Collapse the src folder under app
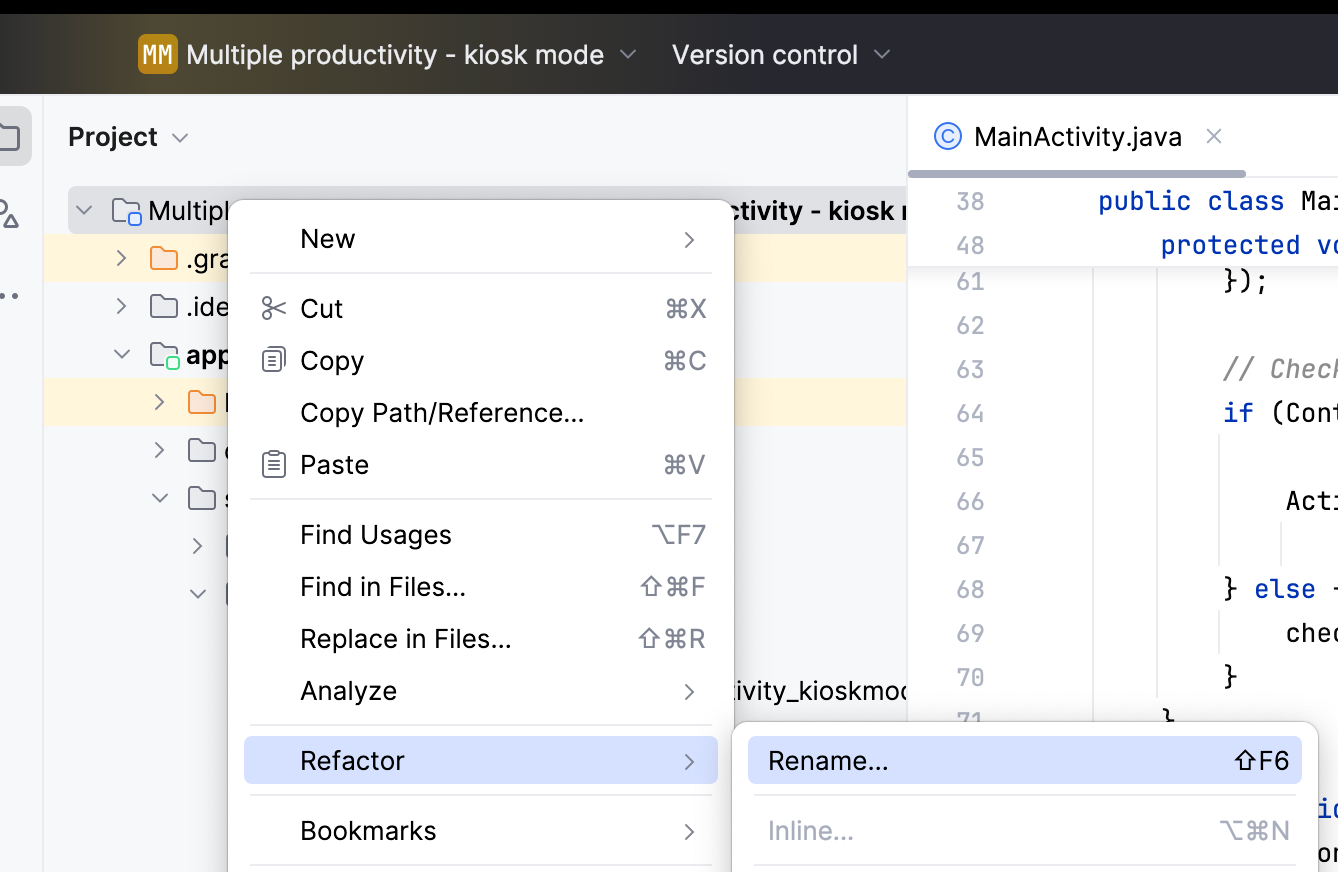The image size is (1338, 872). coord(160,497)
